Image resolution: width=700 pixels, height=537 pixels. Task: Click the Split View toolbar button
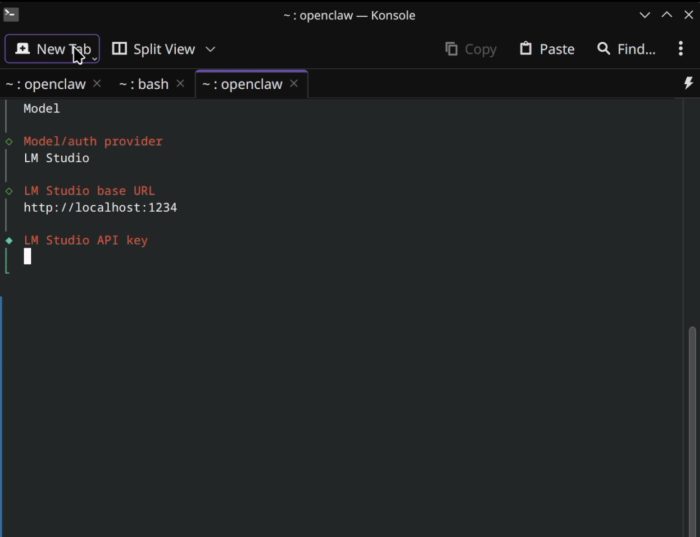[x=153, y=49]
